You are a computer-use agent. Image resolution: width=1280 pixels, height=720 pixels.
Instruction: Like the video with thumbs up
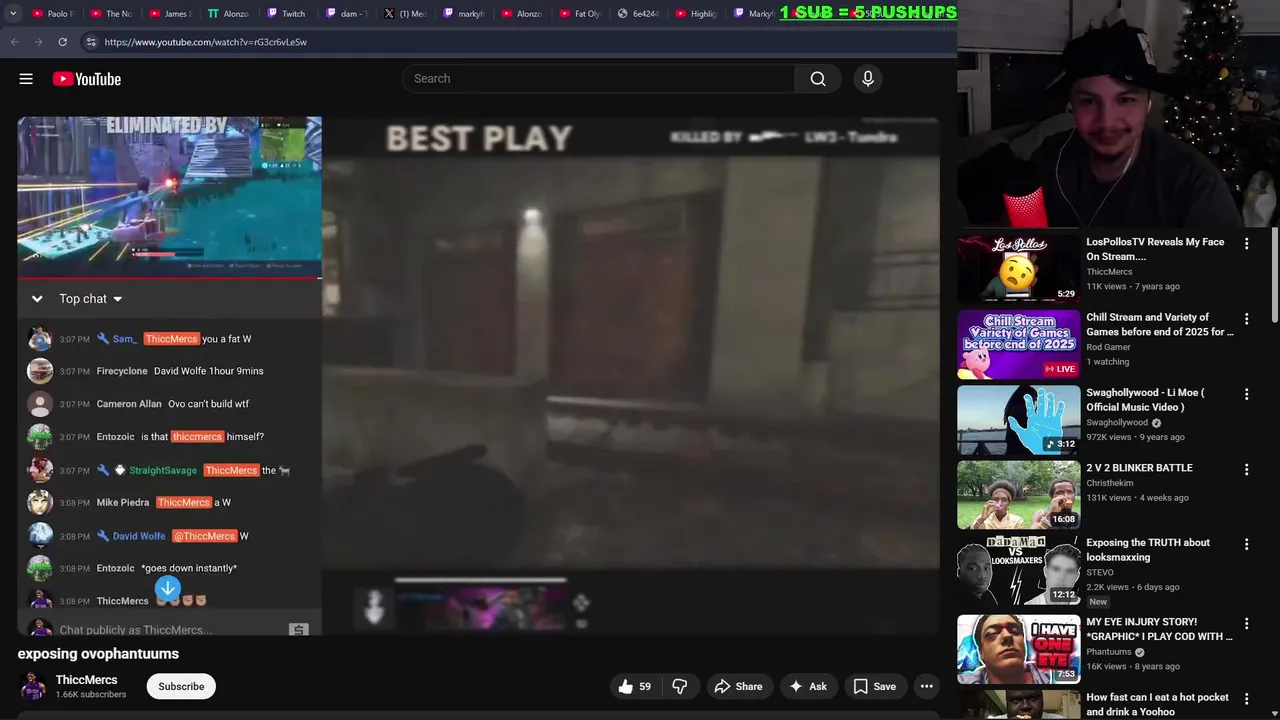coord(634,686)
